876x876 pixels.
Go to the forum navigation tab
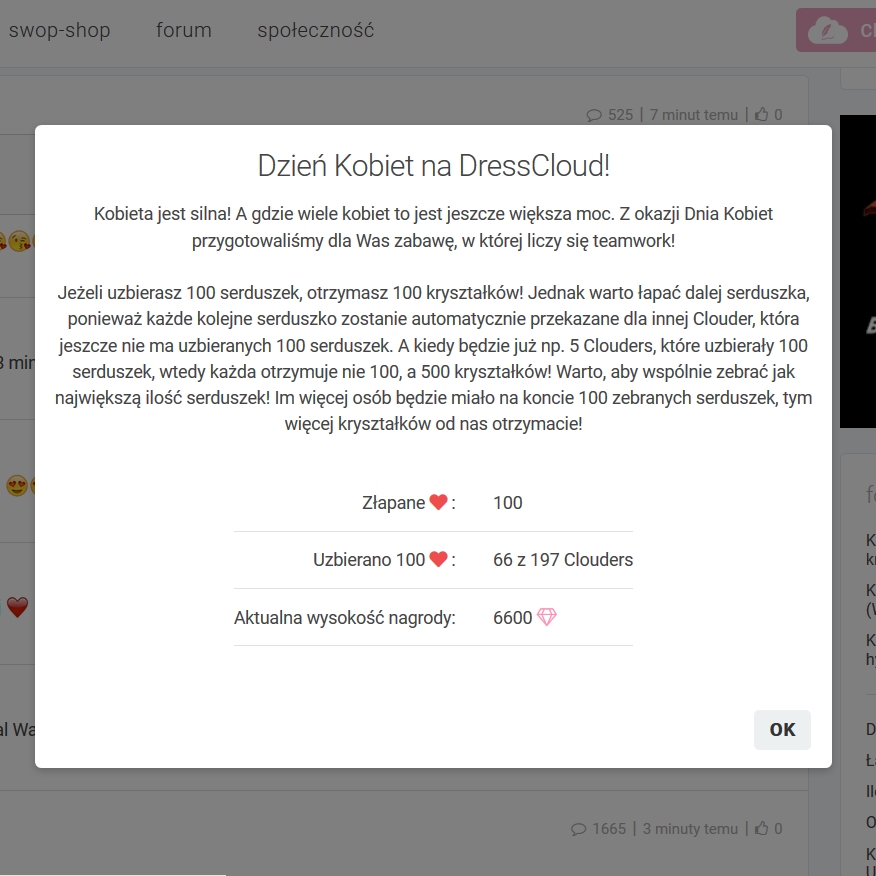[184, 30]
